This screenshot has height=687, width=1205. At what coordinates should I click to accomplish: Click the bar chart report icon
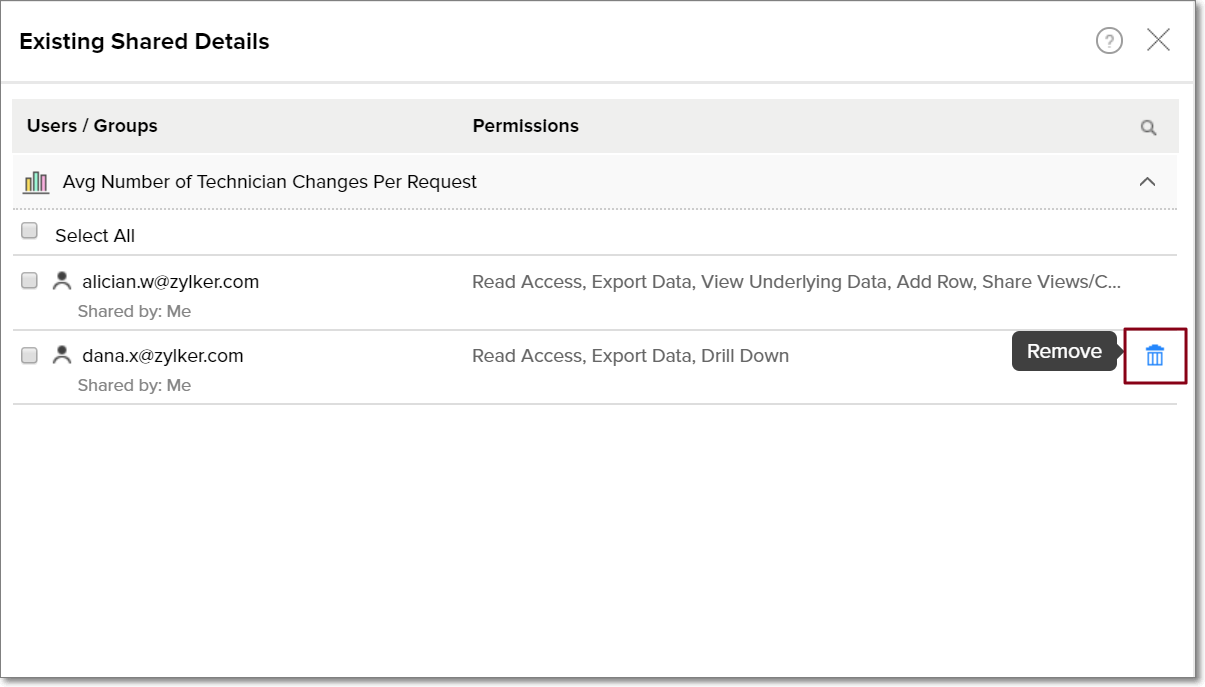pos(36,182)
